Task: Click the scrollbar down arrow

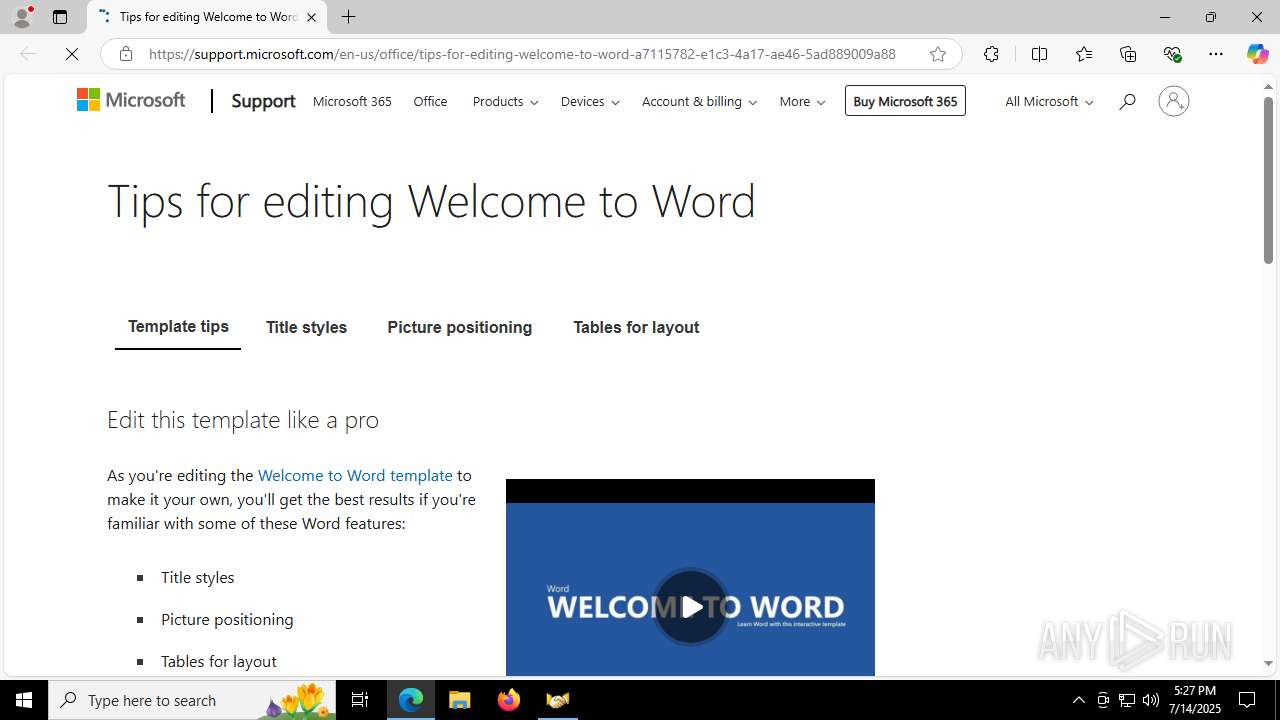Action: (1268, 663)
